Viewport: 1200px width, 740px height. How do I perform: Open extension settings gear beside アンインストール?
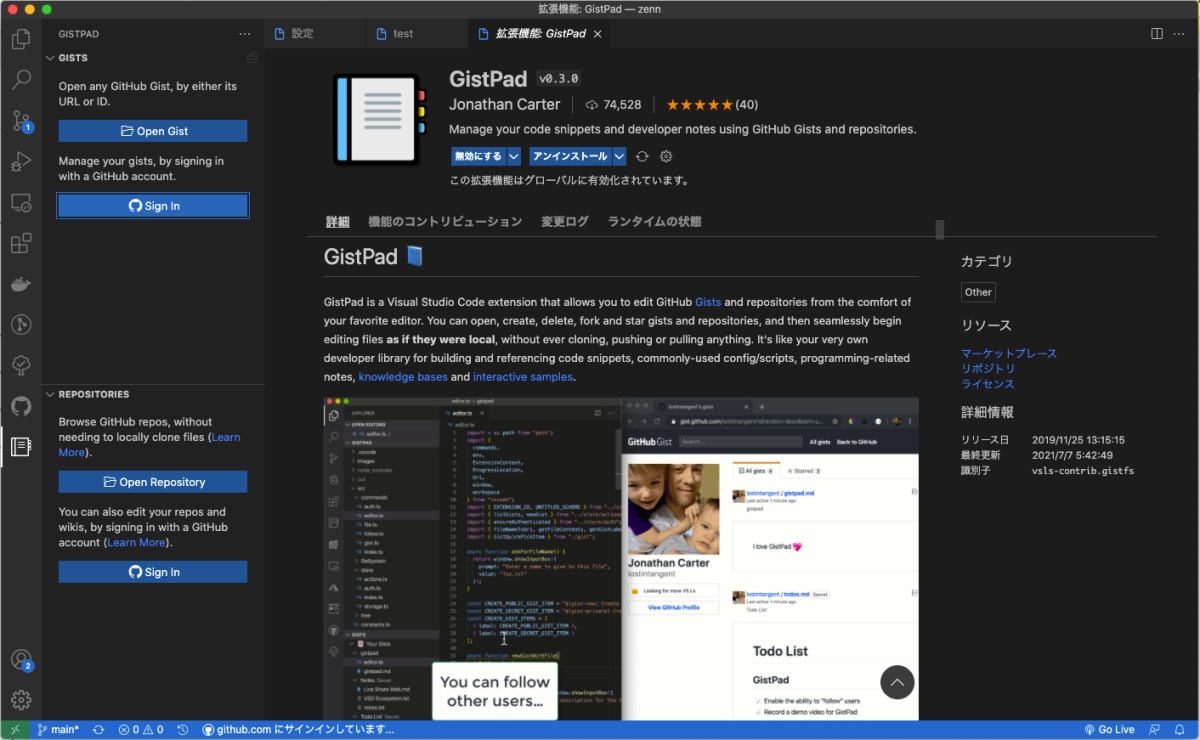tap(666, 156)
